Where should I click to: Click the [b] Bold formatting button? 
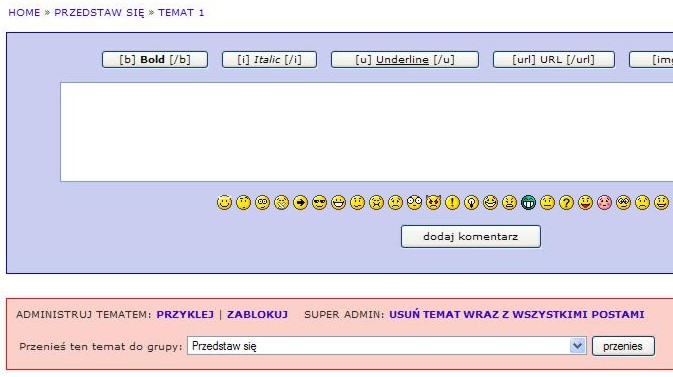pos(155,60)
